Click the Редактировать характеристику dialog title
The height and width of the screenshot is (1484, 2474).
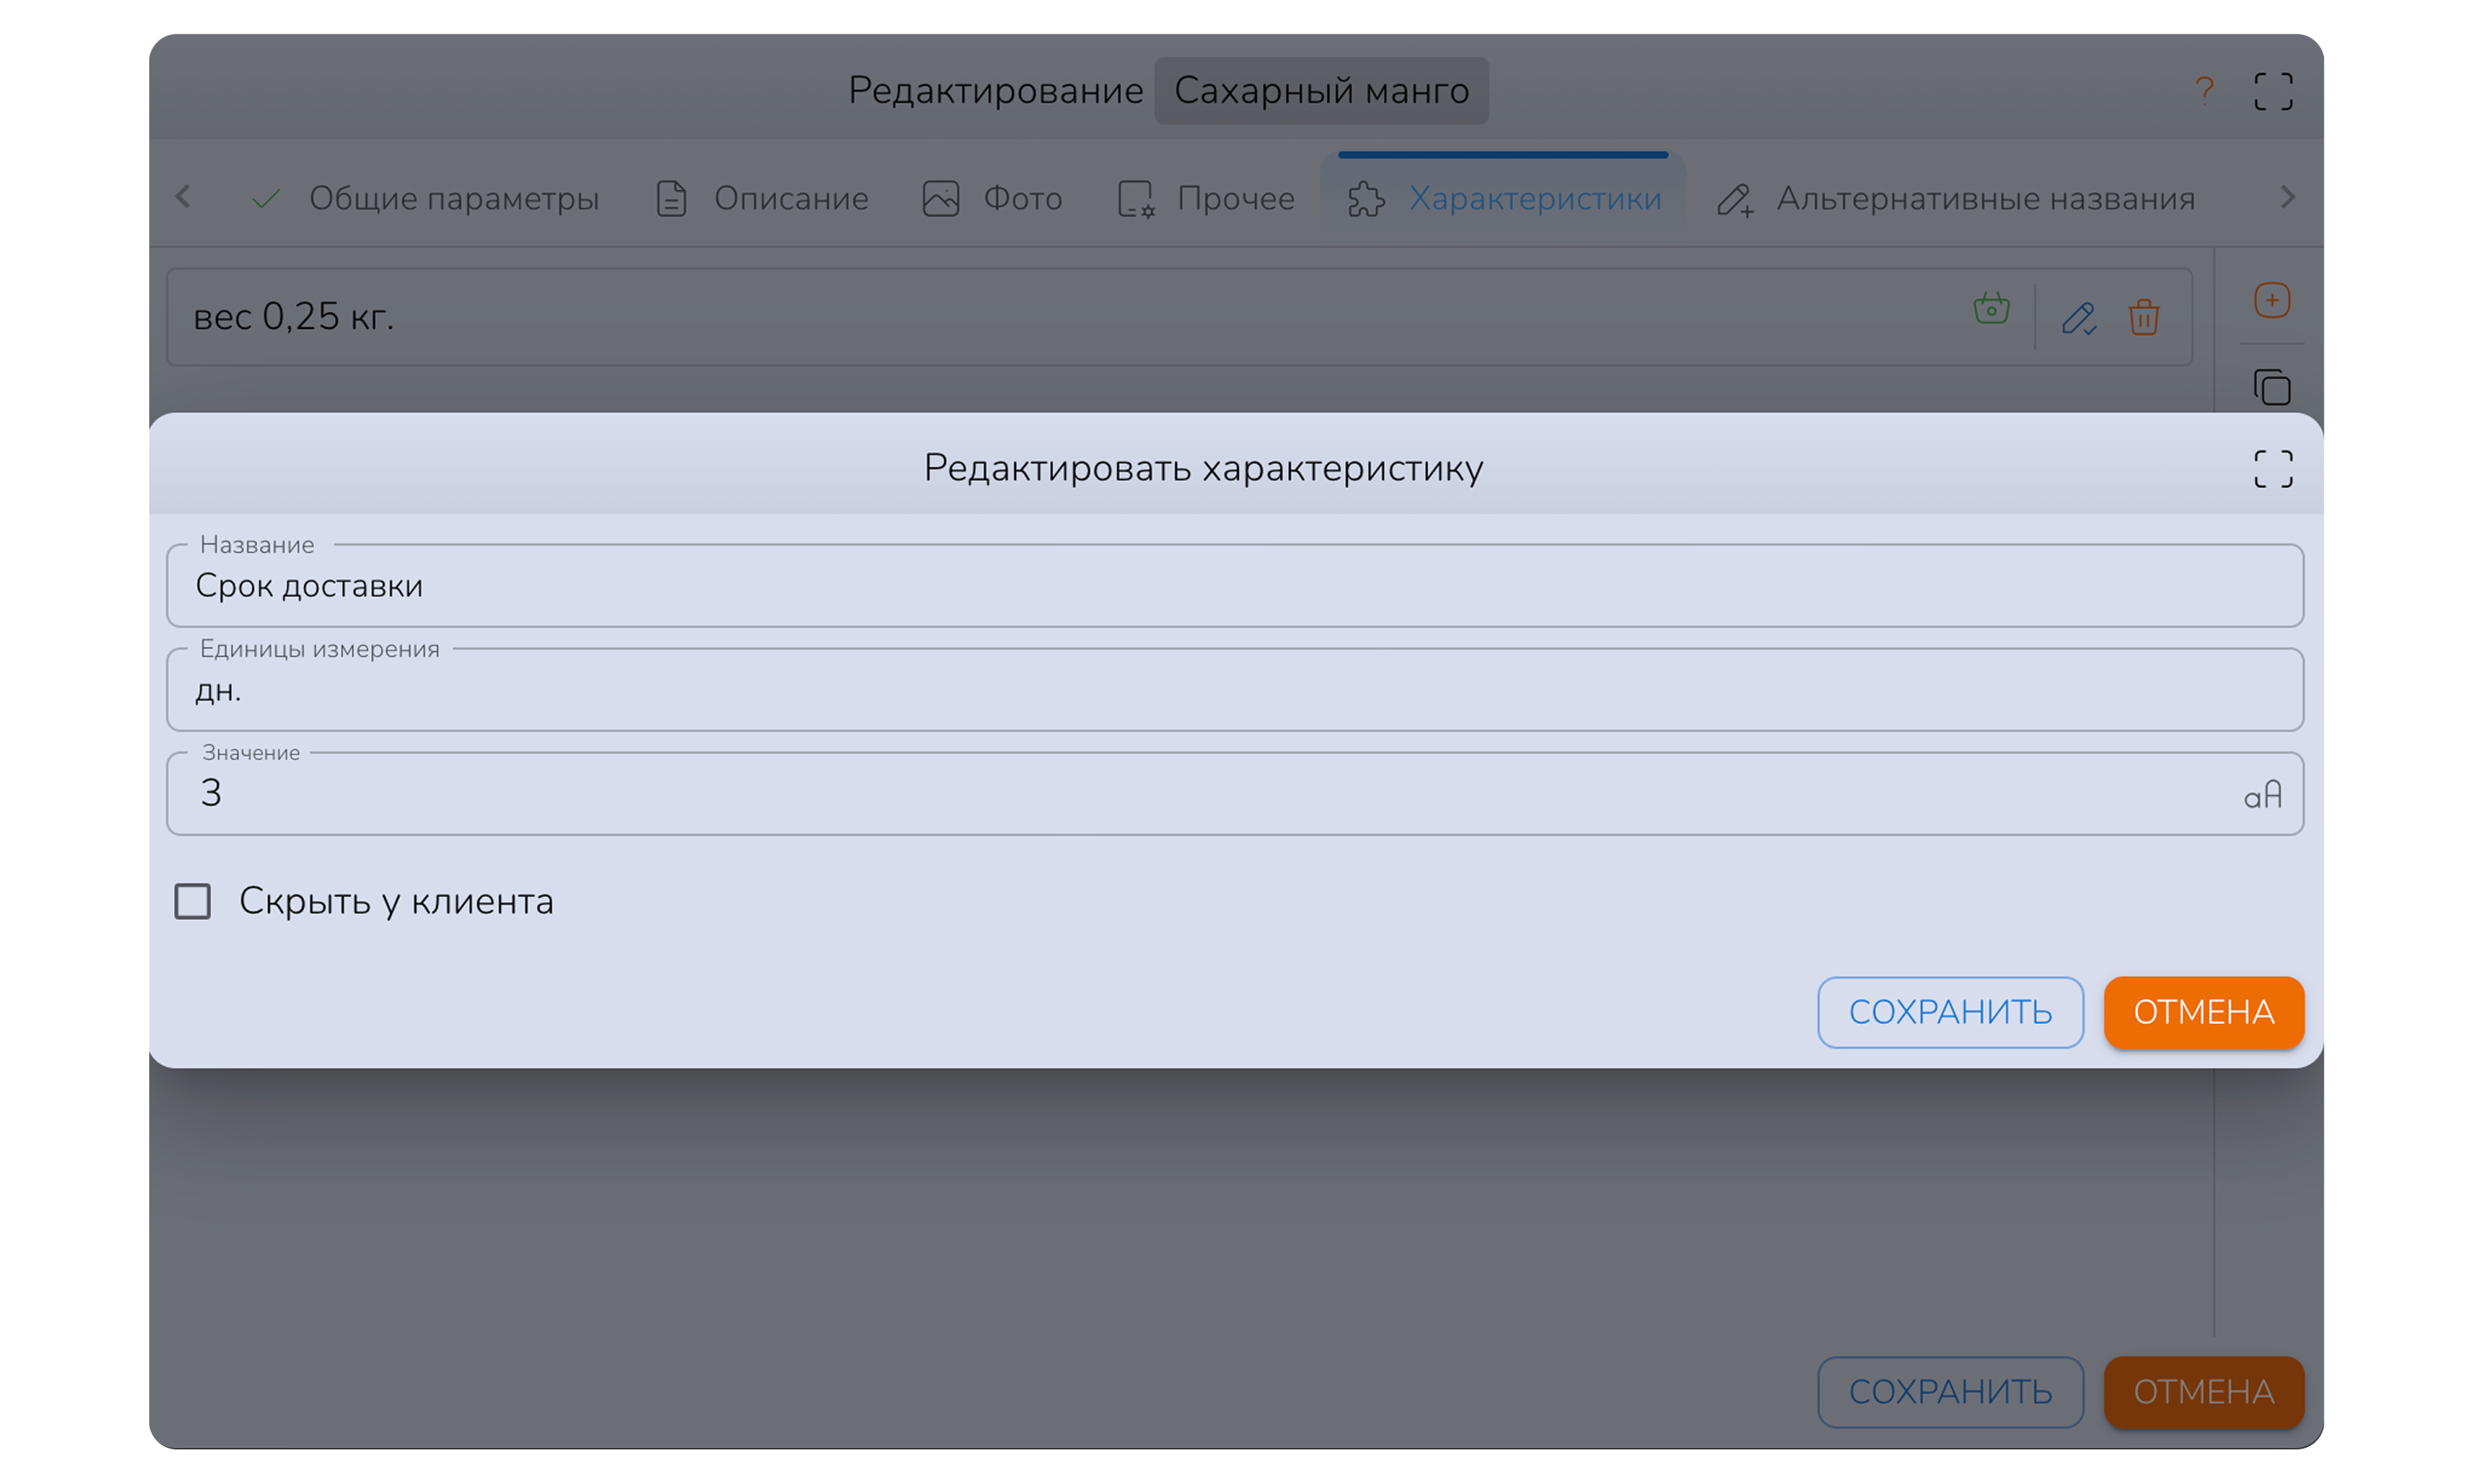pyautogui.click(x=1203, y=468)
